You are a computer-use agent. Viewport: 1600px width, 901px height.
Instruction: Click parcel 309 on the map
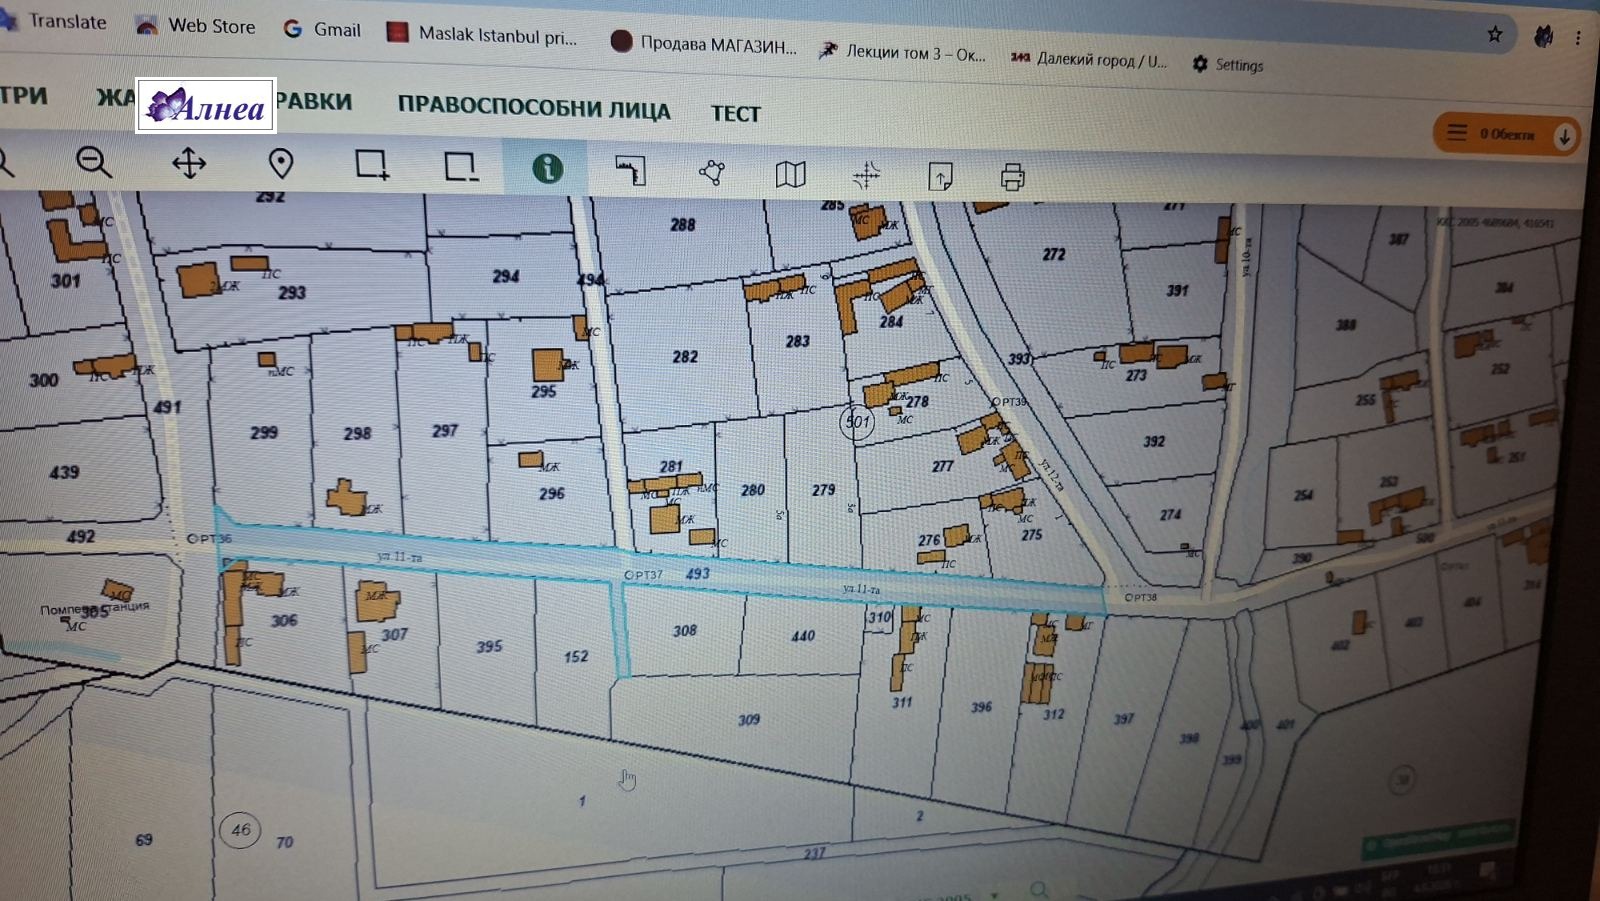click(749, 719)
